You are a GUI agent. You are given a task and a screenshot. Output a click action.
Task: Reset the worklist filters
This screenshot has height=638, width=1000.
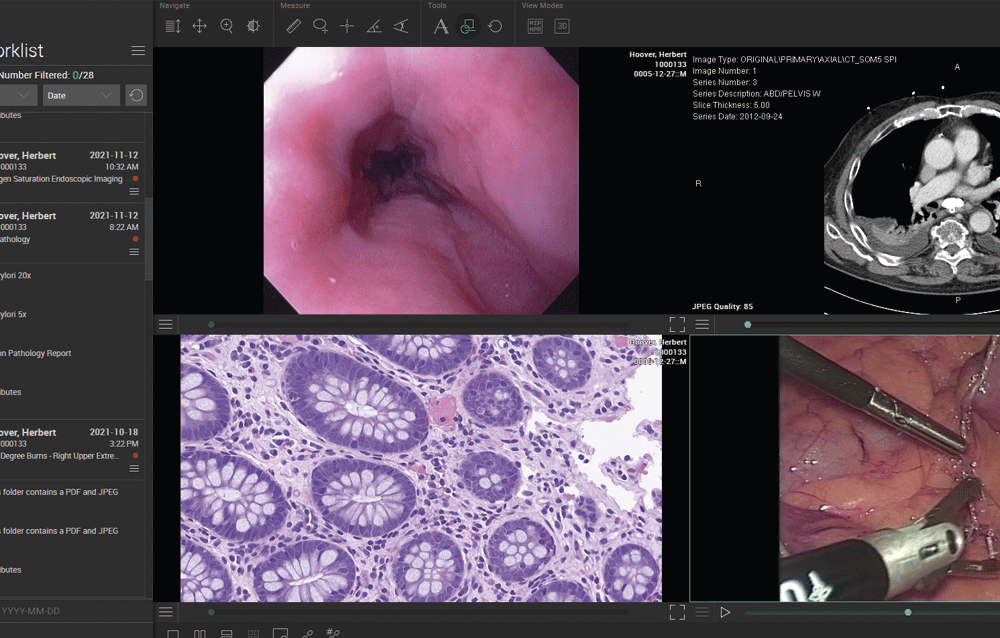(136, 96)
